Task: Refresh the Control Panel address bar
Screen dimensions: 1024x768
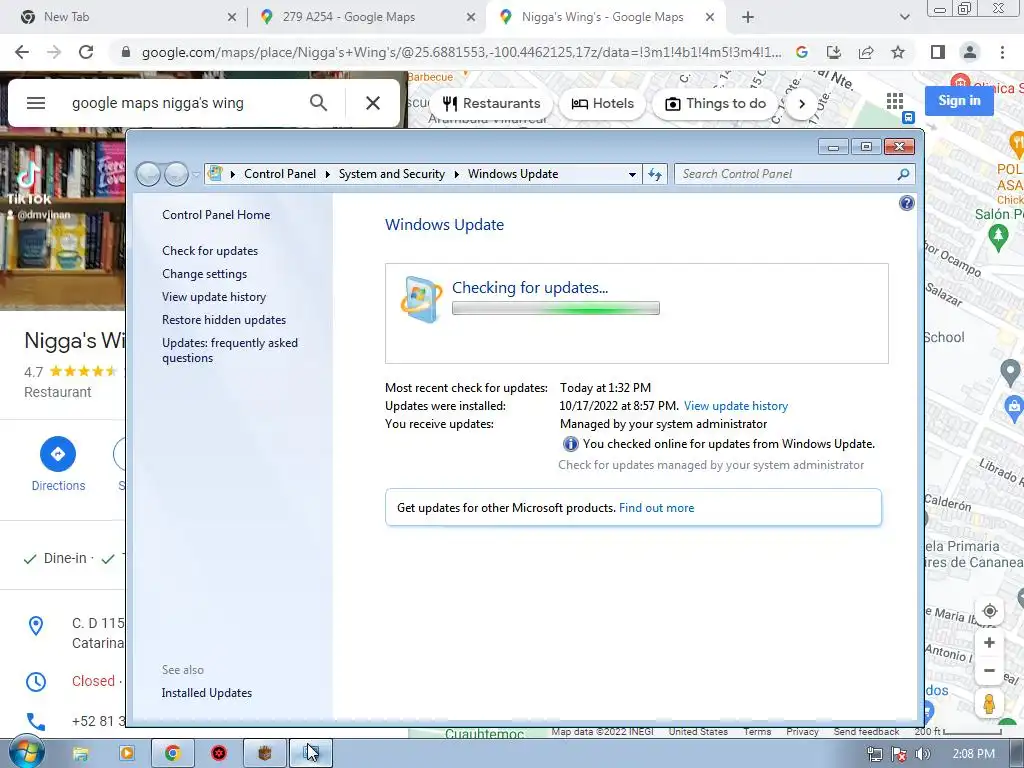Action: (x=655, y=174)
